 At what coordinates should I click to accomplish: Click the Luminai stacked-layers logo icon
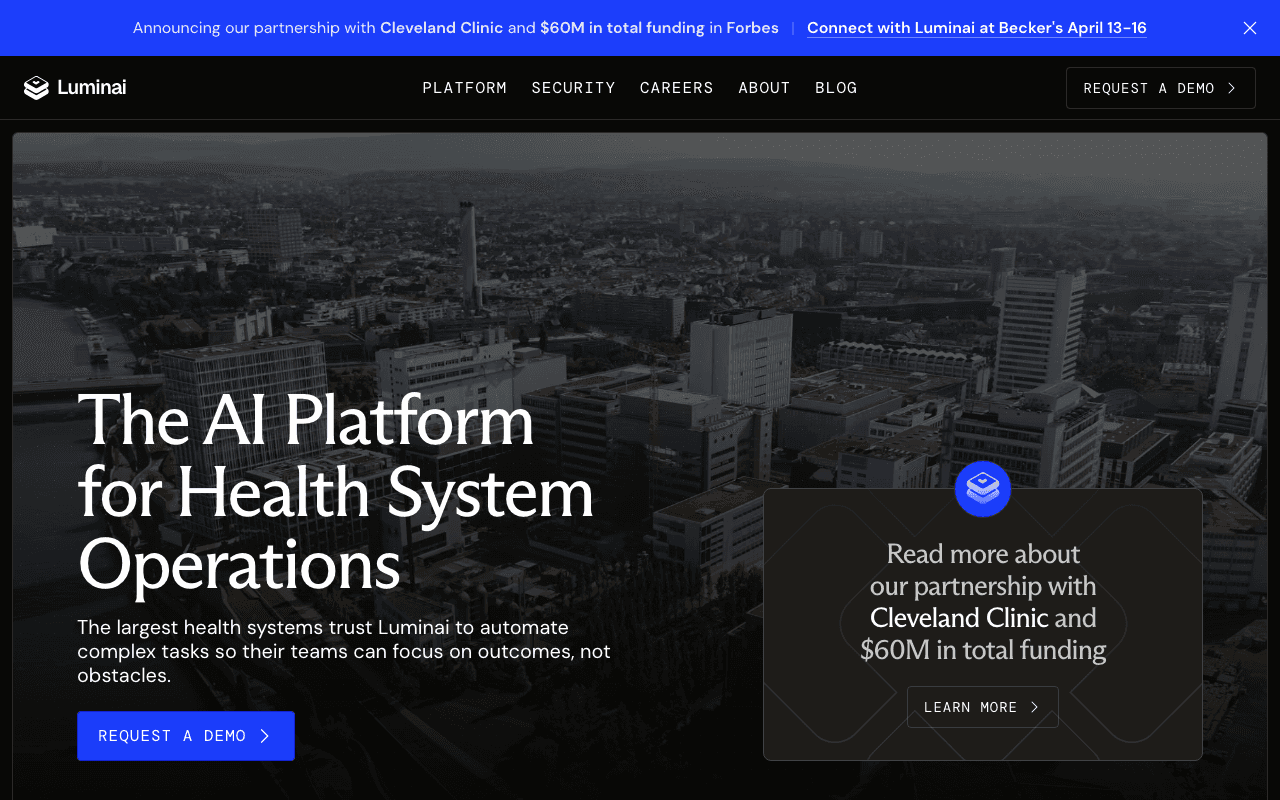click(x=36, y=88)
